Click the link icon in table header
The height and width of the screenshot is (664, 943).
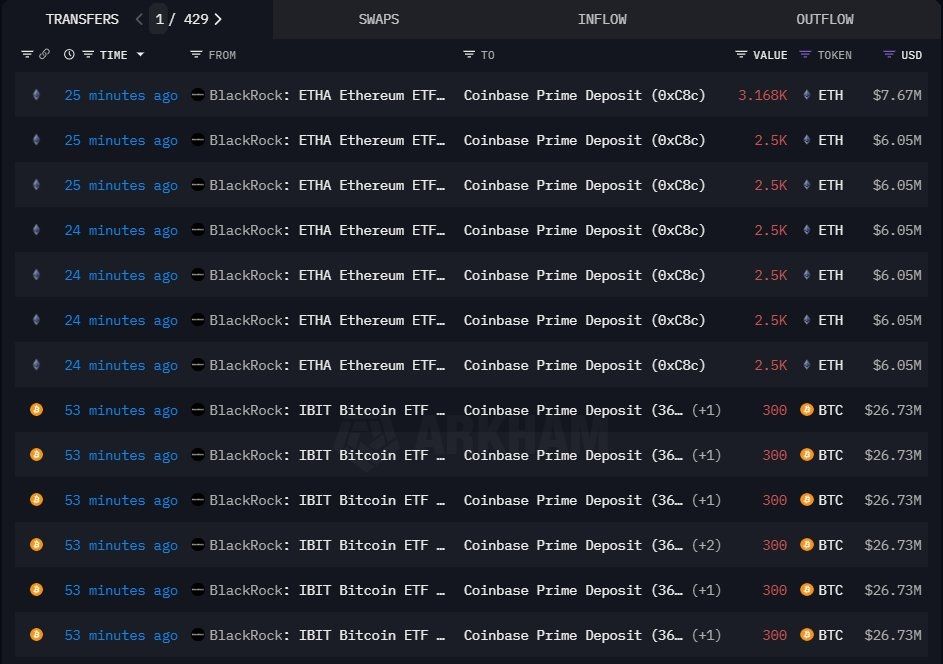pos(45,55)
